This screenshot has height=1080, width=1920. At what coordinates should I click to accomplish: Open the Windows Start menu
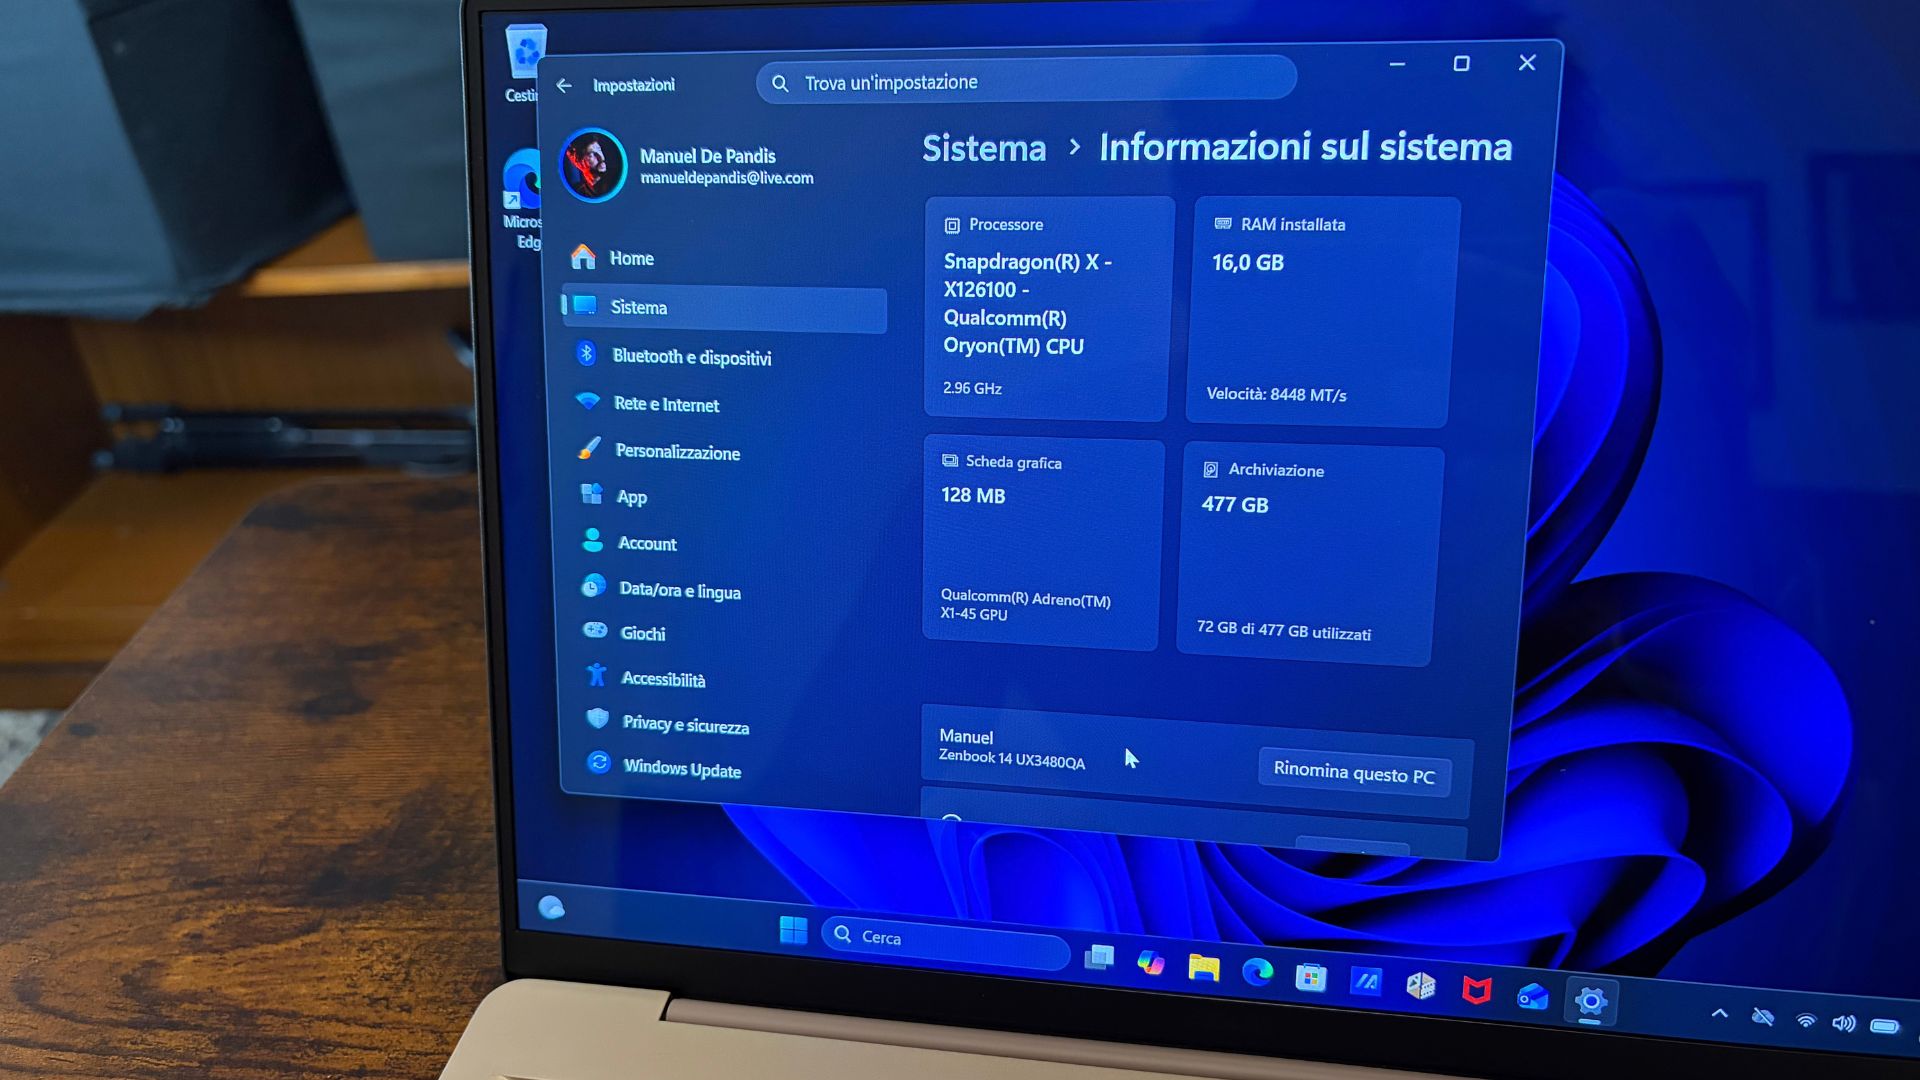pos(793,930)
